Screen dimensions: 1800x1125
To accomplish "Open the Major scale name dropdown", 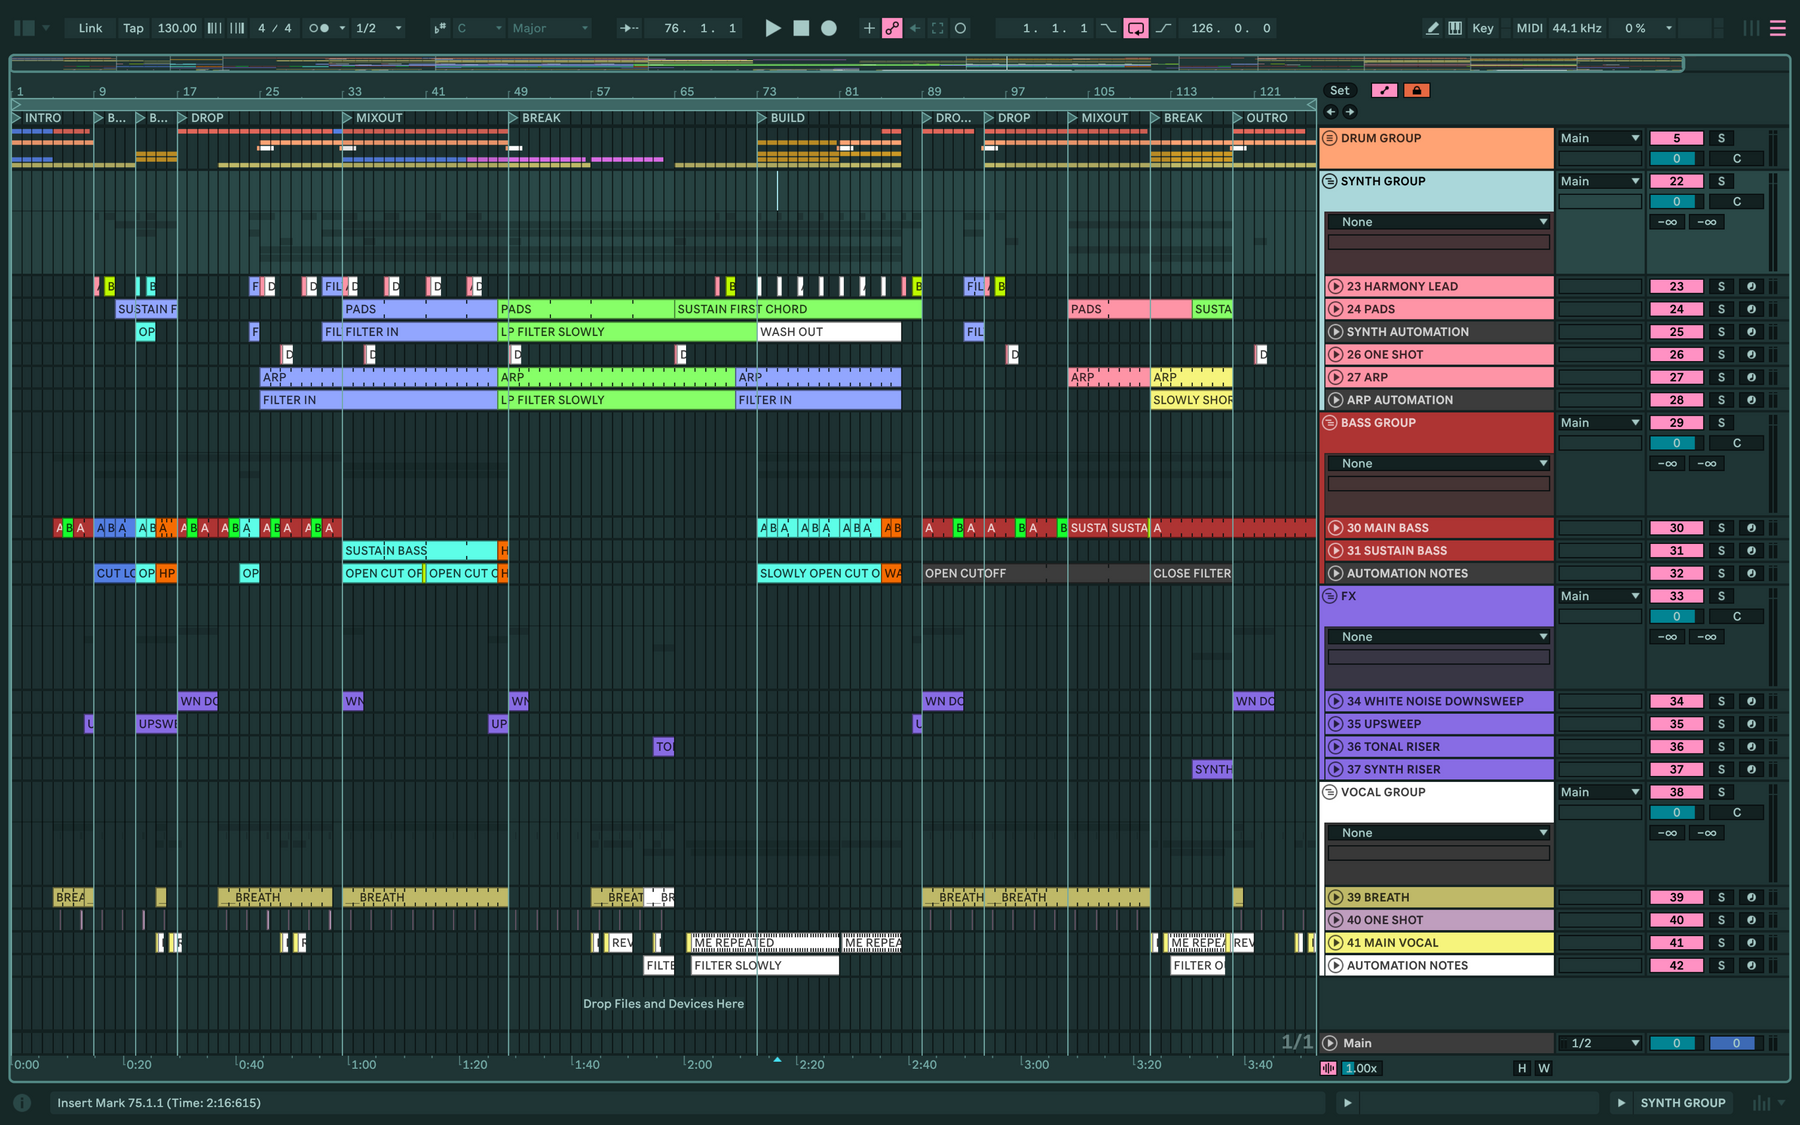I will [550, 28].
